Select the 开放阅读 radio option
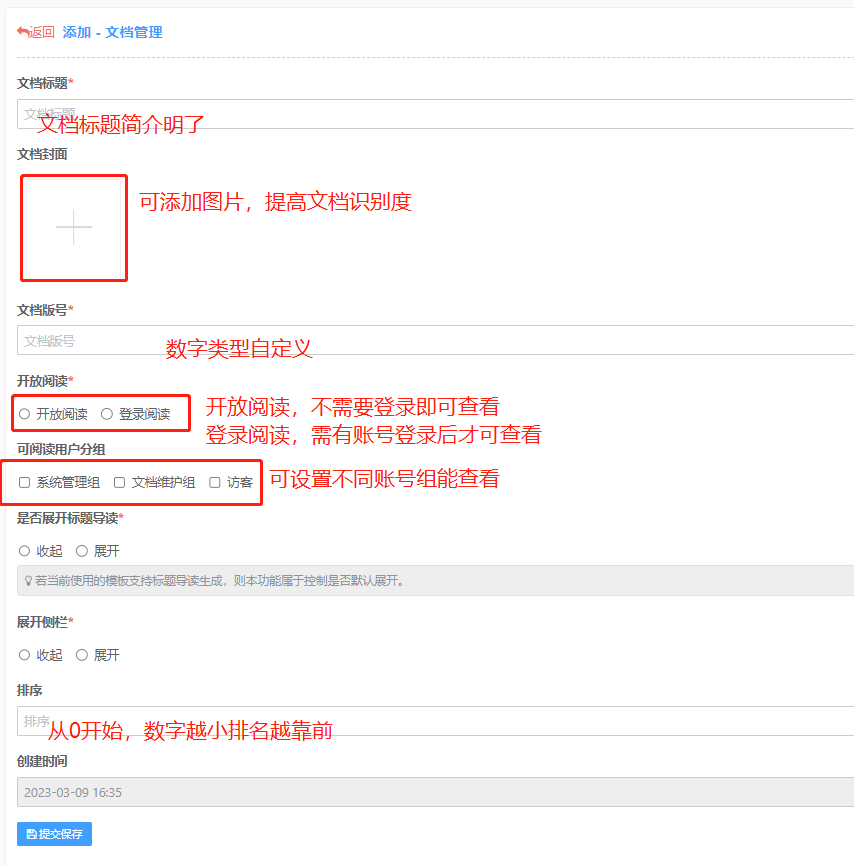 tap(24, 414)
